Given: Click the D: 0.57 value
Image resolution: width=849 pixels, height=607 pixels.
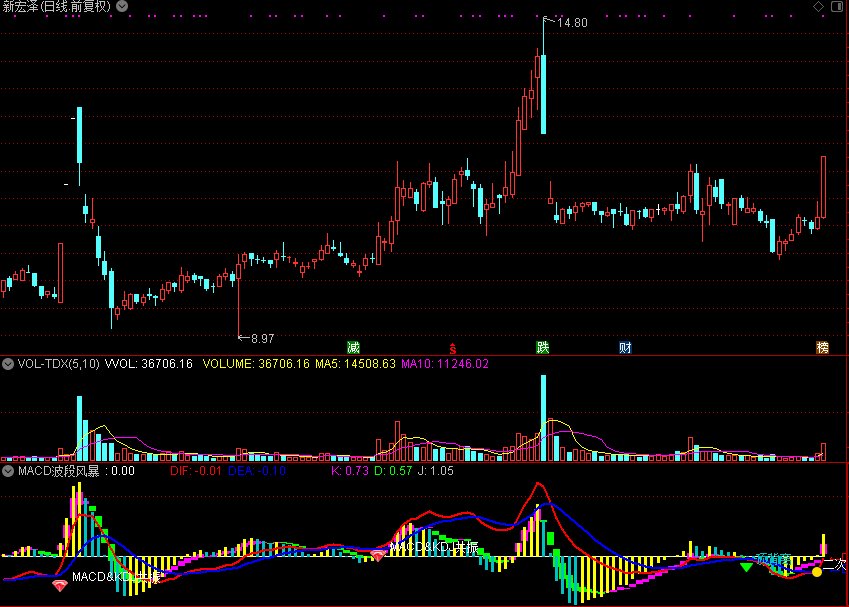Looking at the screenshot, I should click(393, 471).
